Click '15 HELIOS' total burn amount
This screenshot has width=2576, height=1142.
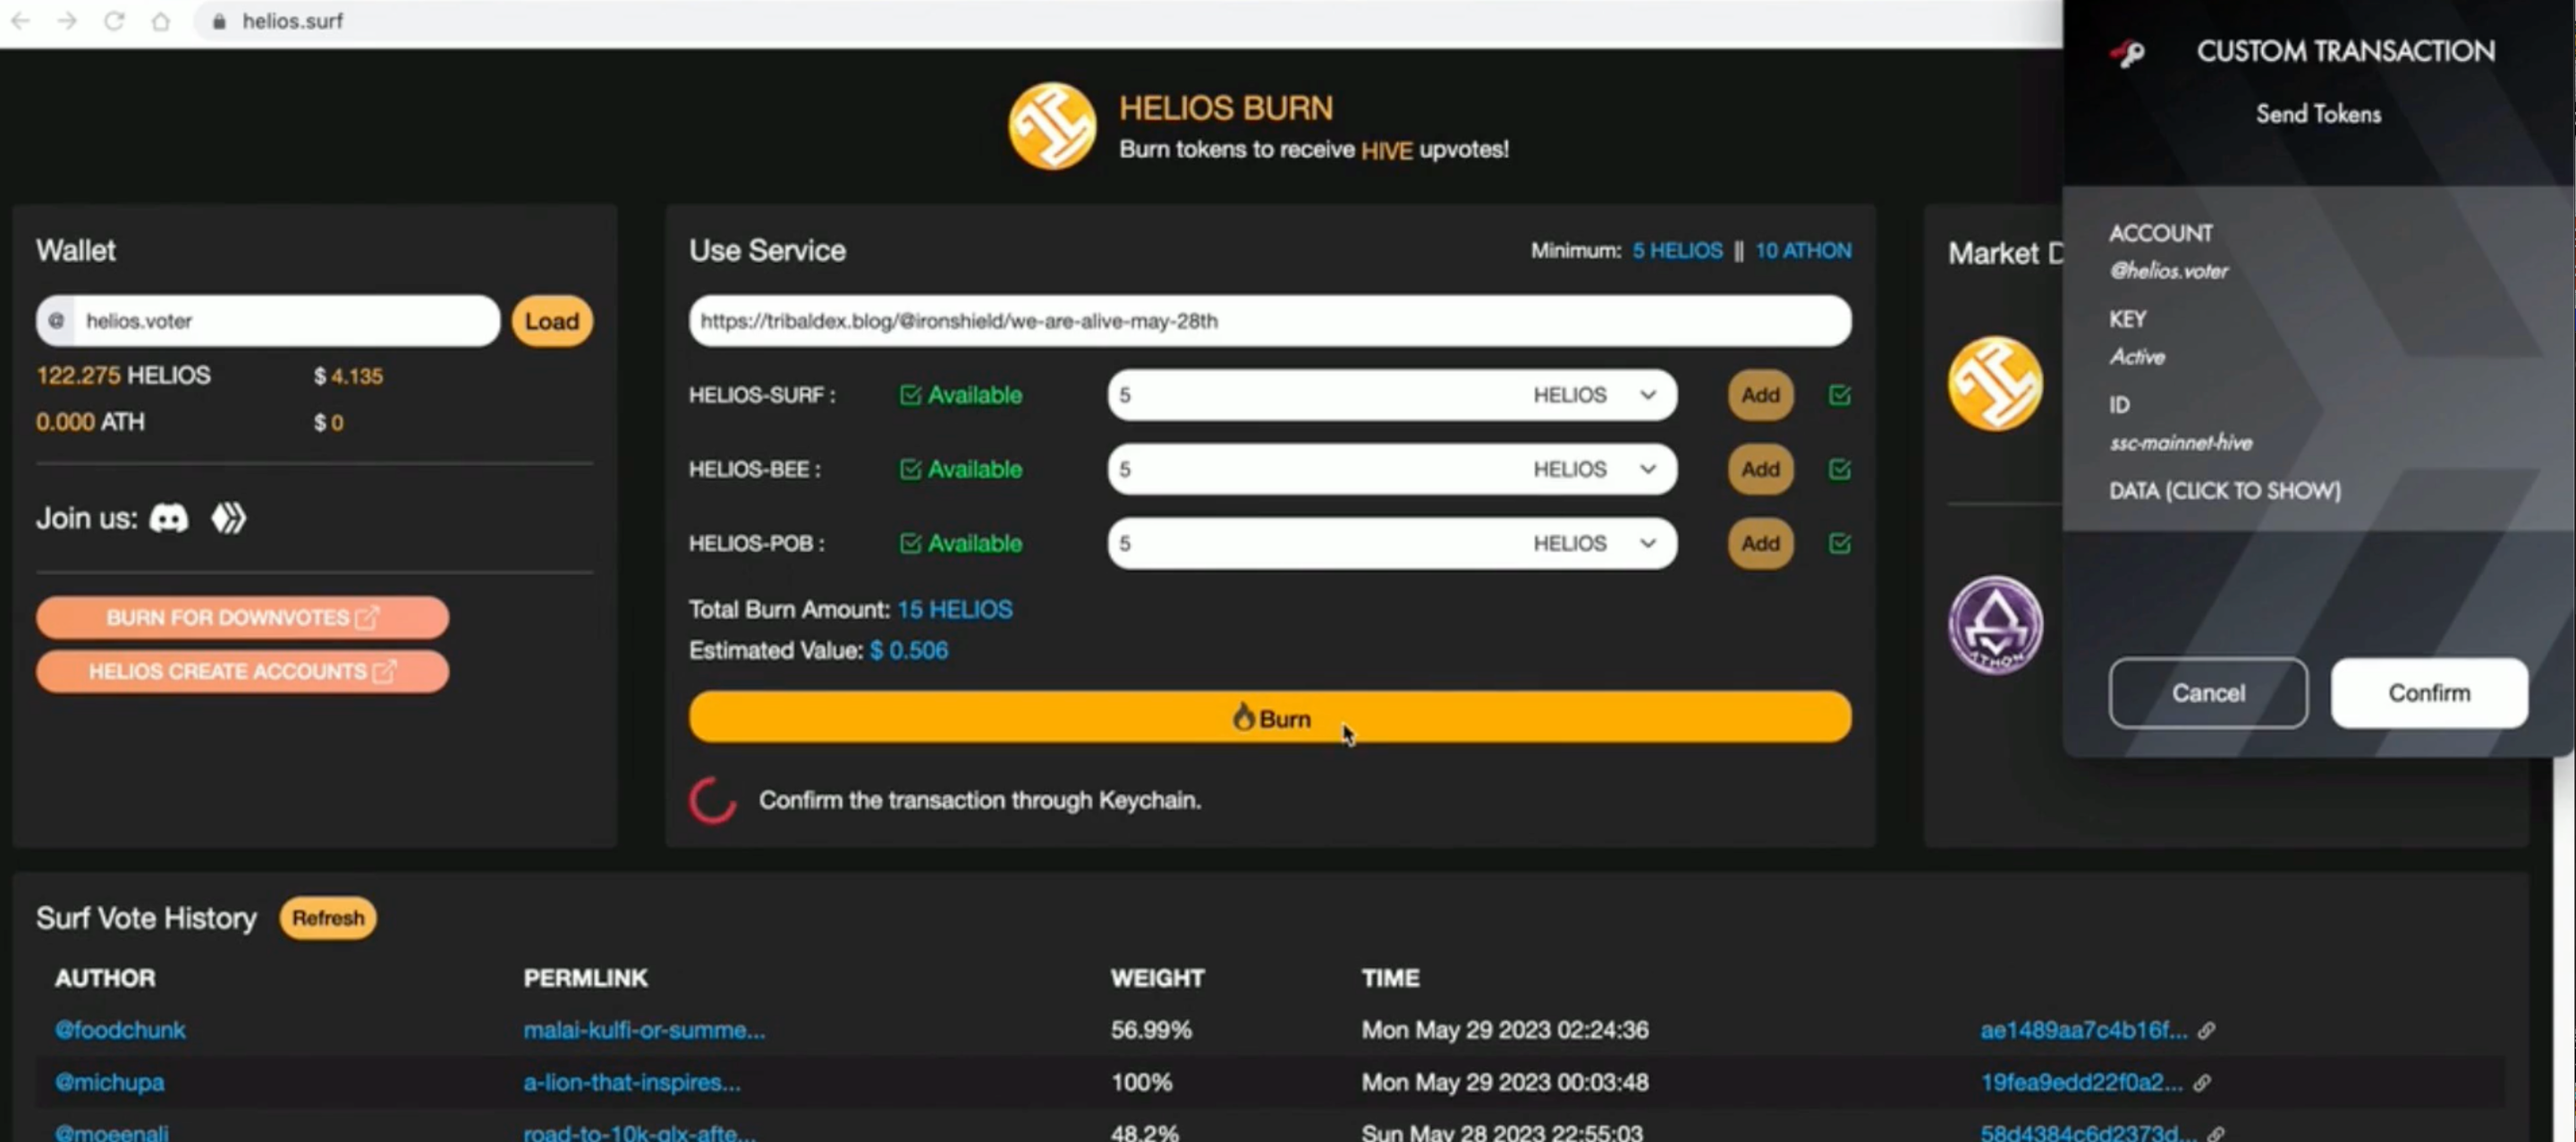[x=954, y=610]
